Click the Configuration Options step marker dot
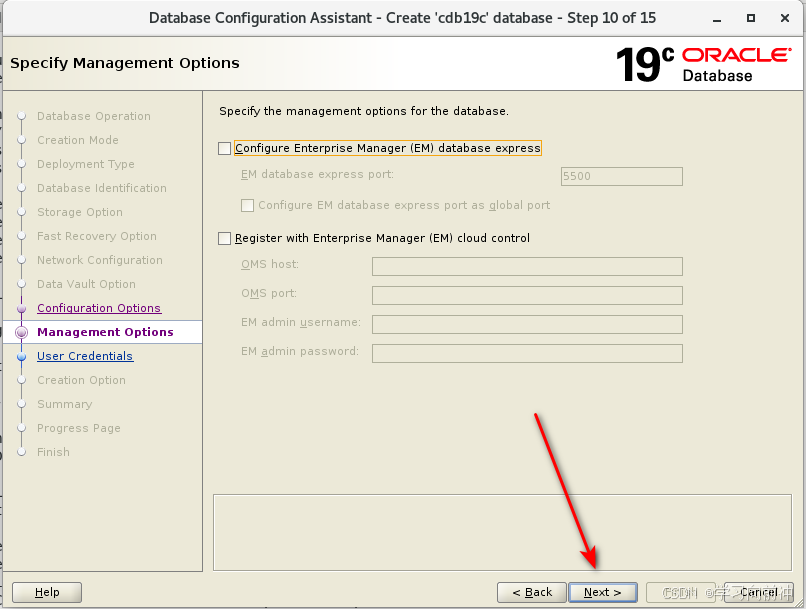The height and width of the screenshot is (609, 806). point(21,308)
